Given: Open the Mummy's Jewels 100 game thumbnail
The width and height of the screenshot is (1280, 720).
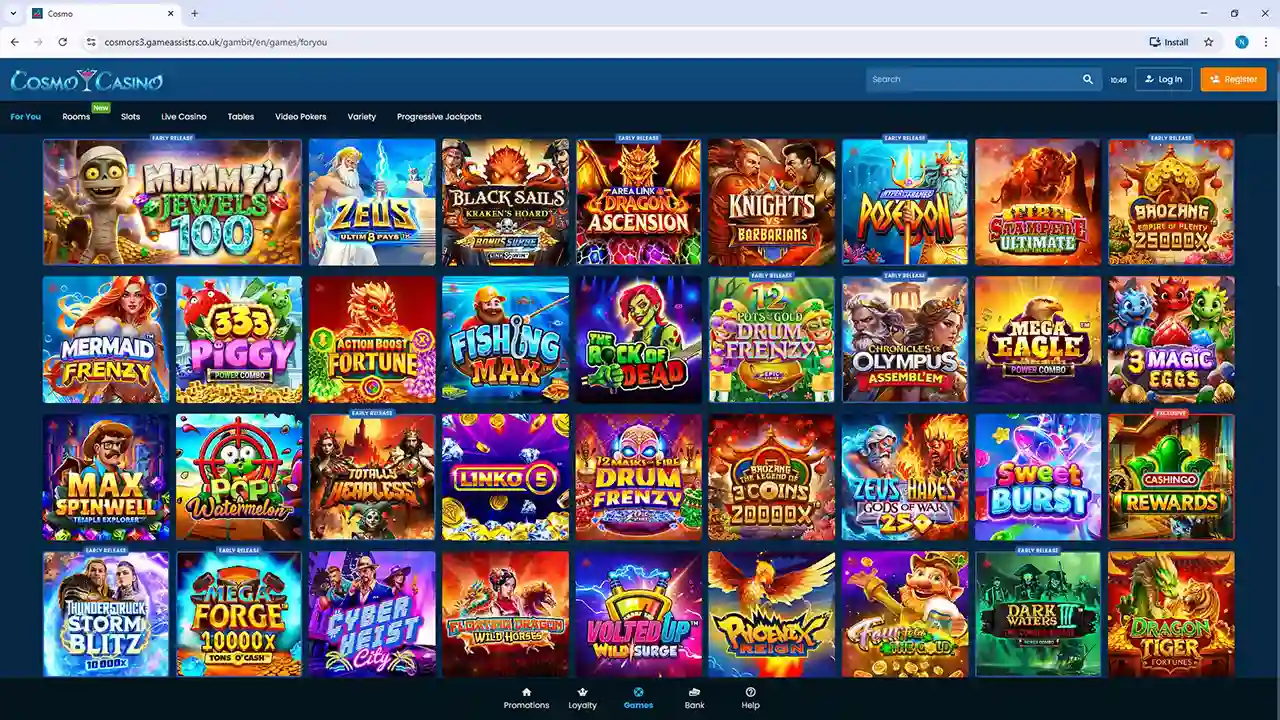Looking at the screenshot, I should pyautogui.click(x=172, y=202).
